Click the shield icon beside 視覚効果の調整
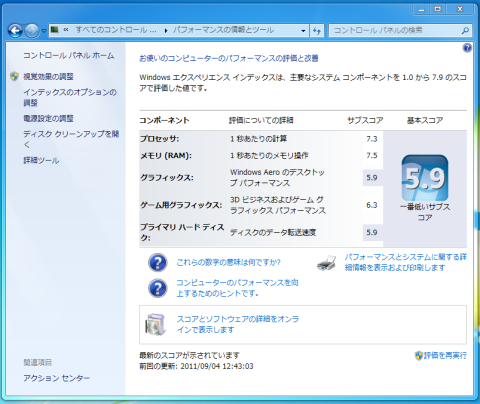This screenshot has height=404, width=480. tap(14, 76)
